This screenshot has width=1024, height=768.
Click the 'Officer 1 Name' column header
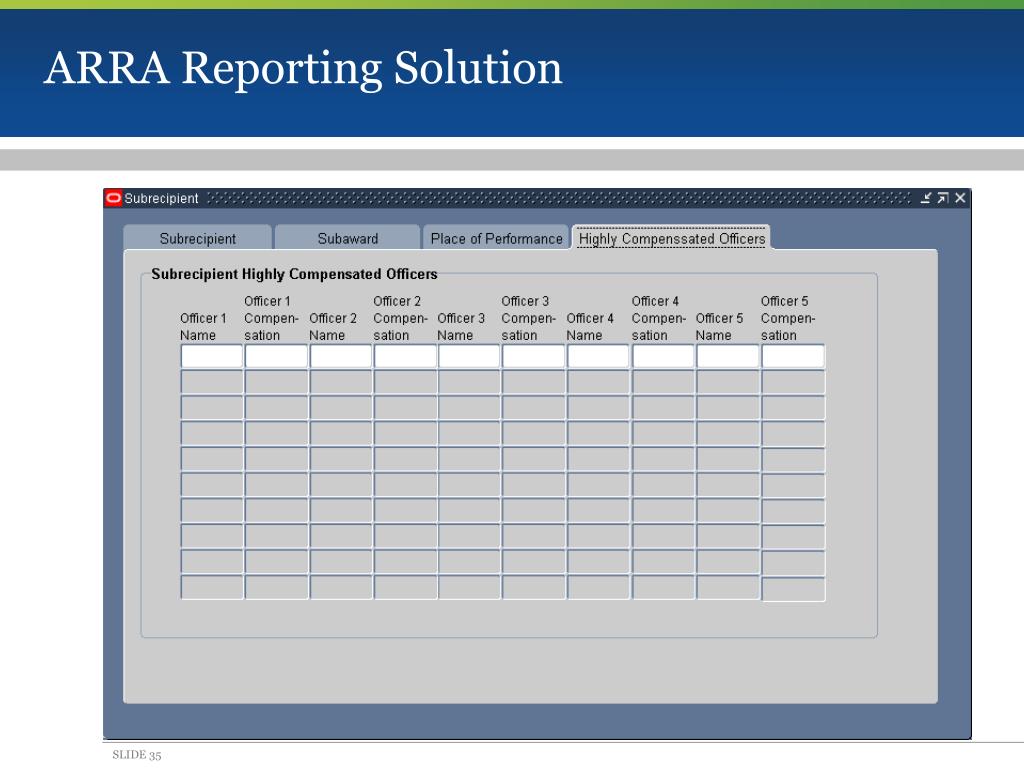[x=203, y=327]
